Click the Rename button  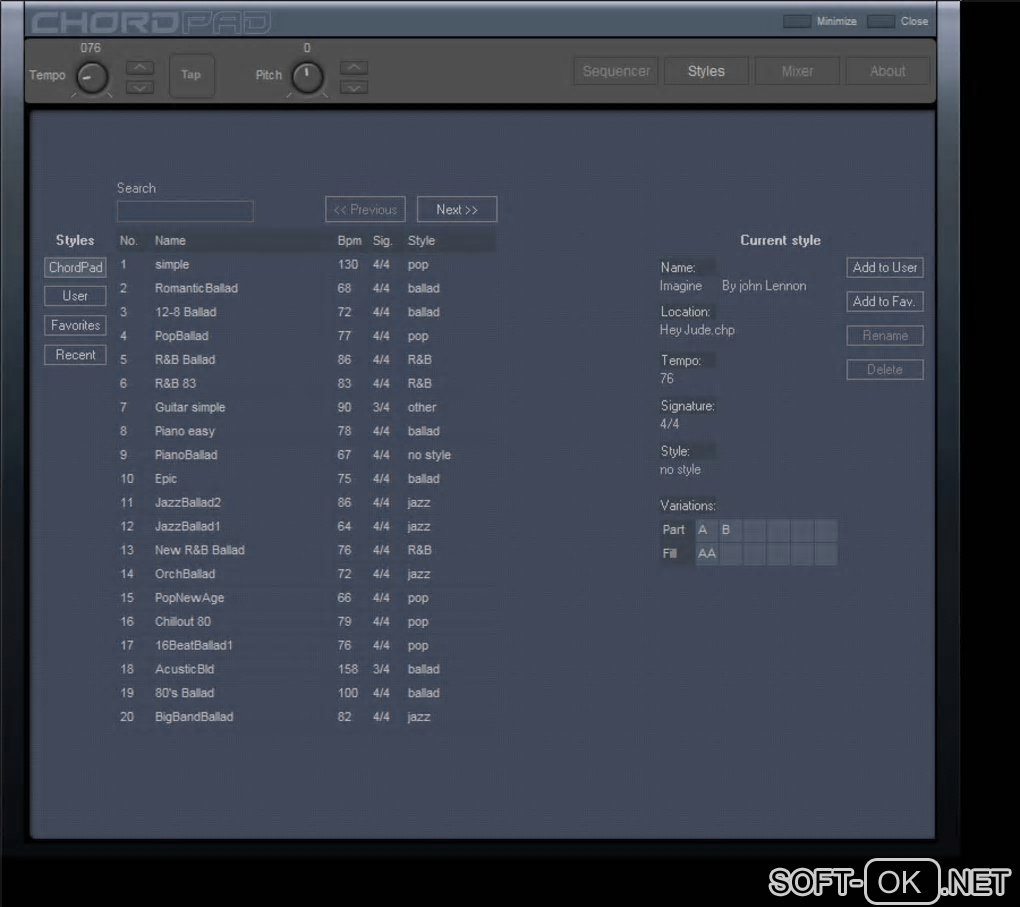885,336
